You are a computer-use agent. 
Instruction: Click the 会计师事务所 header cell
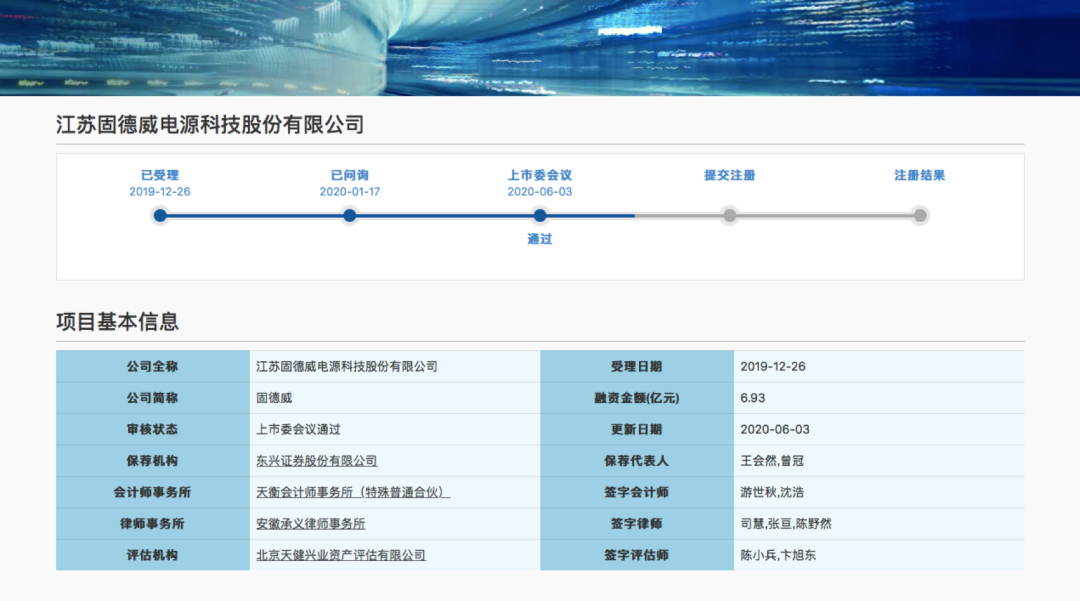[x=153, y=492]
